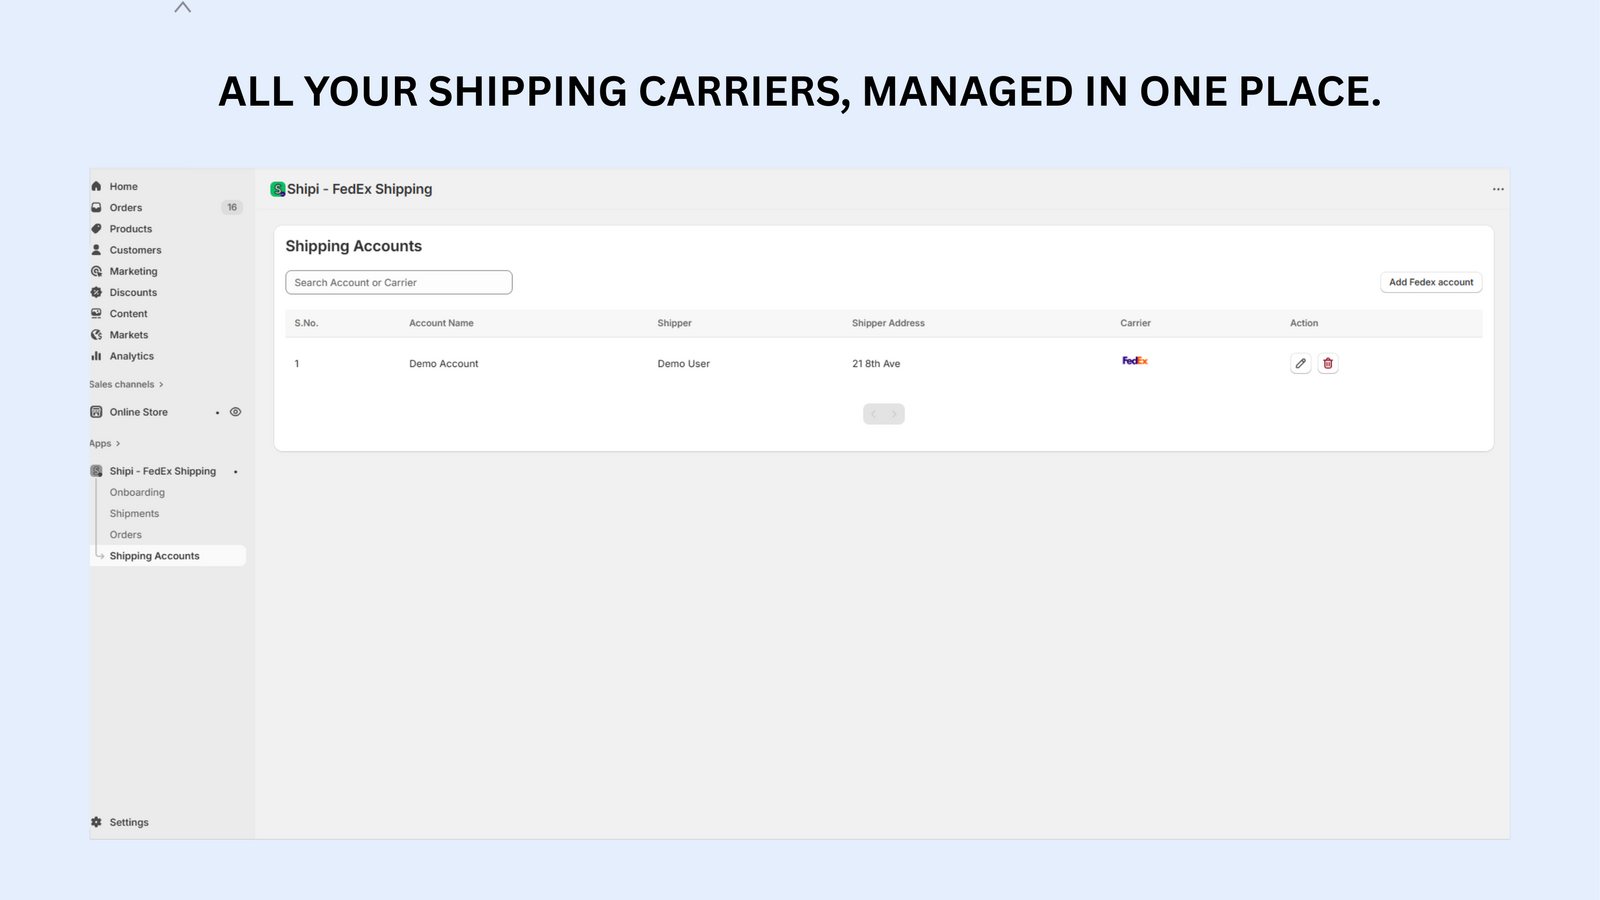Click the dot beside Shipi - FedEx Shipping
The height and width of the screenshot is (900, 1600).
[x=235, y=471]
